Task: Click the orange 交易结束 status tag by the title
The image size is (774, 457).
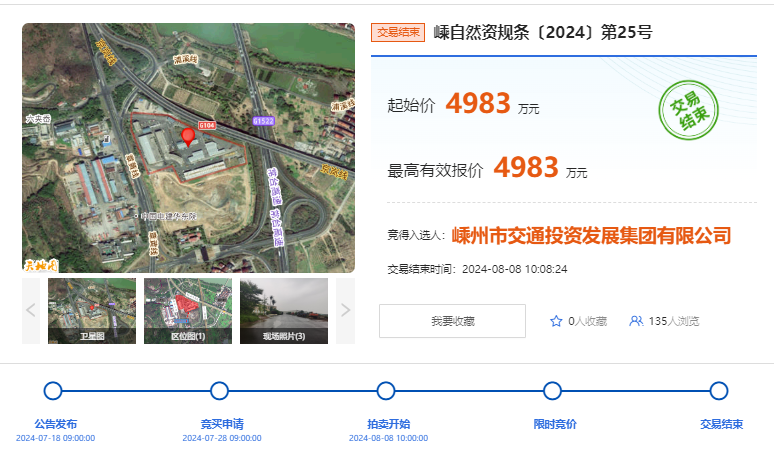Action: point(398,32)
